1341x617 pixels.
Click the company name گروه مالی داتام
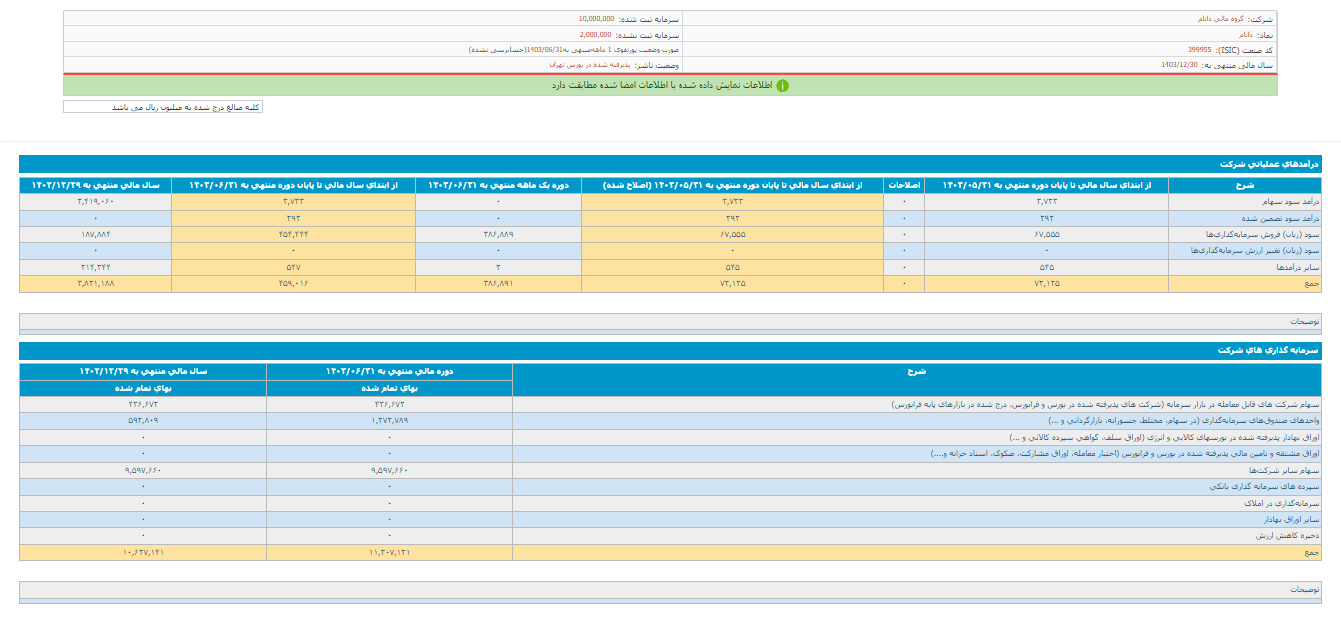tap(1222, 19)
